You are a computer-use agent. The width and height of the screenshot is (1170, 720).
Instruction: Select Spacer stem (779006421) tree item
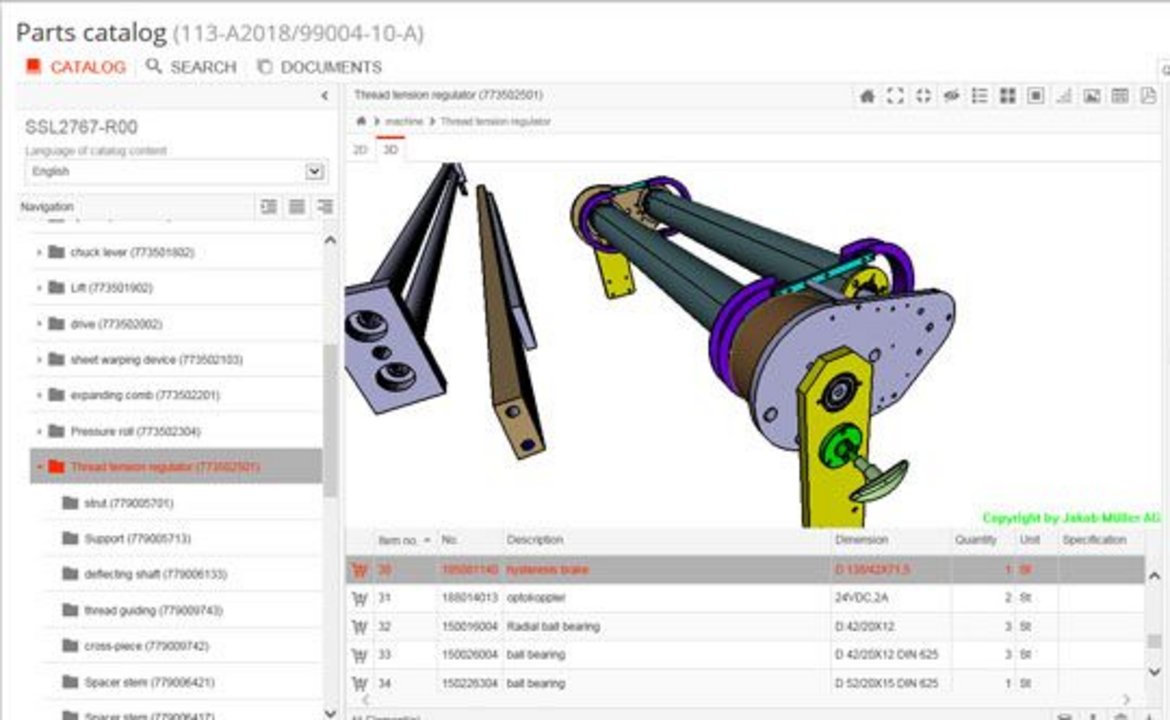click(149, 682)
